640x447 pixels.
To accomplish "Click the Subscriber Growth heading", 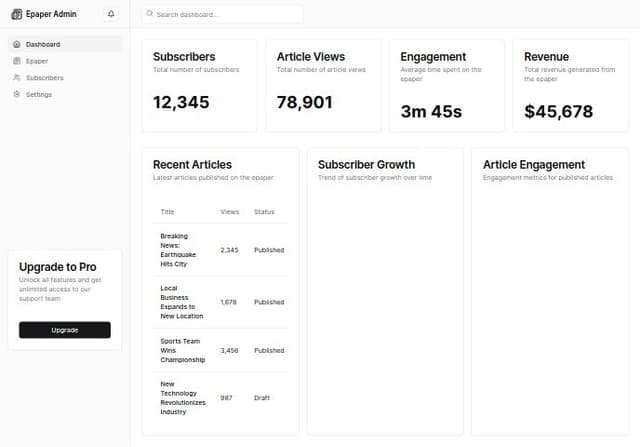I will [x=367, y=165].
